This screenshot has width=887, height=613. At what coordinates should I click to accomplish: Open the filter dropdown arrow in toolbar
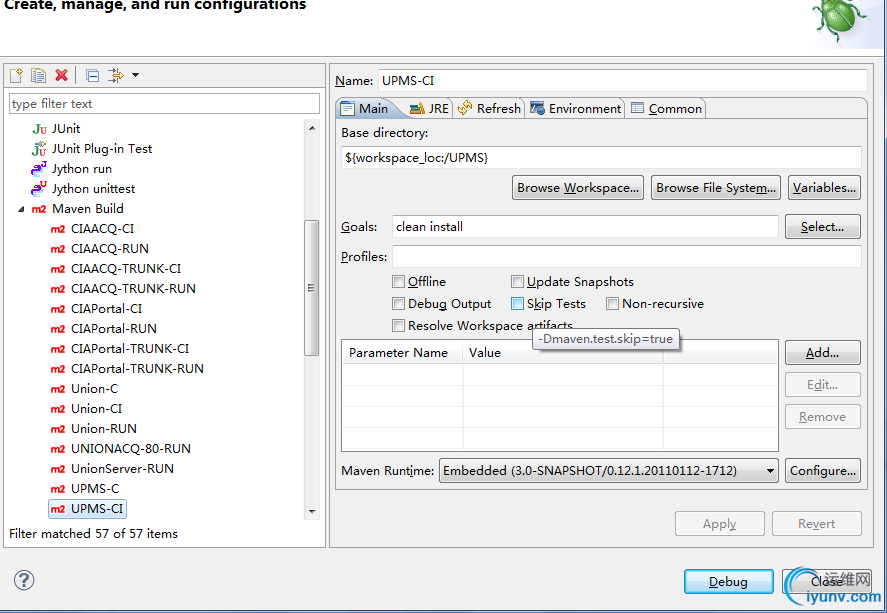point(135,75)
